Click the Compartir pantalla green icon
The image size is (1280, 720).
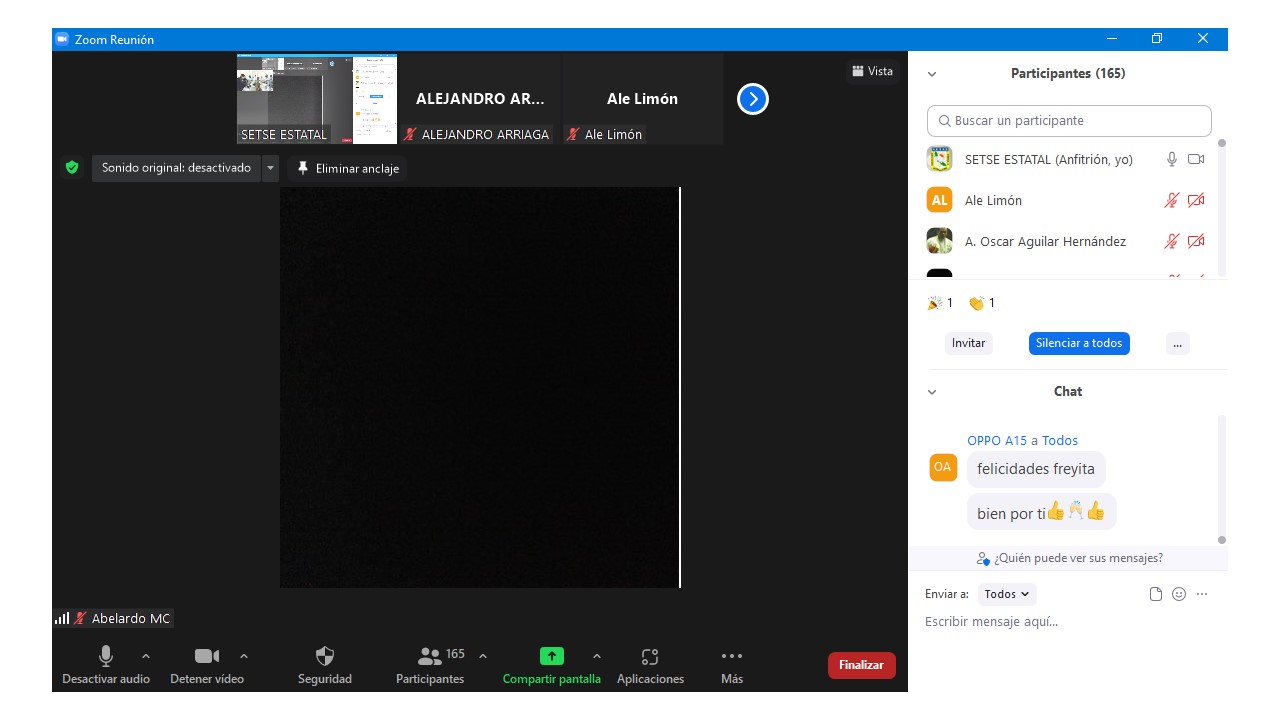pyautogui.click(x=551, y=657)
